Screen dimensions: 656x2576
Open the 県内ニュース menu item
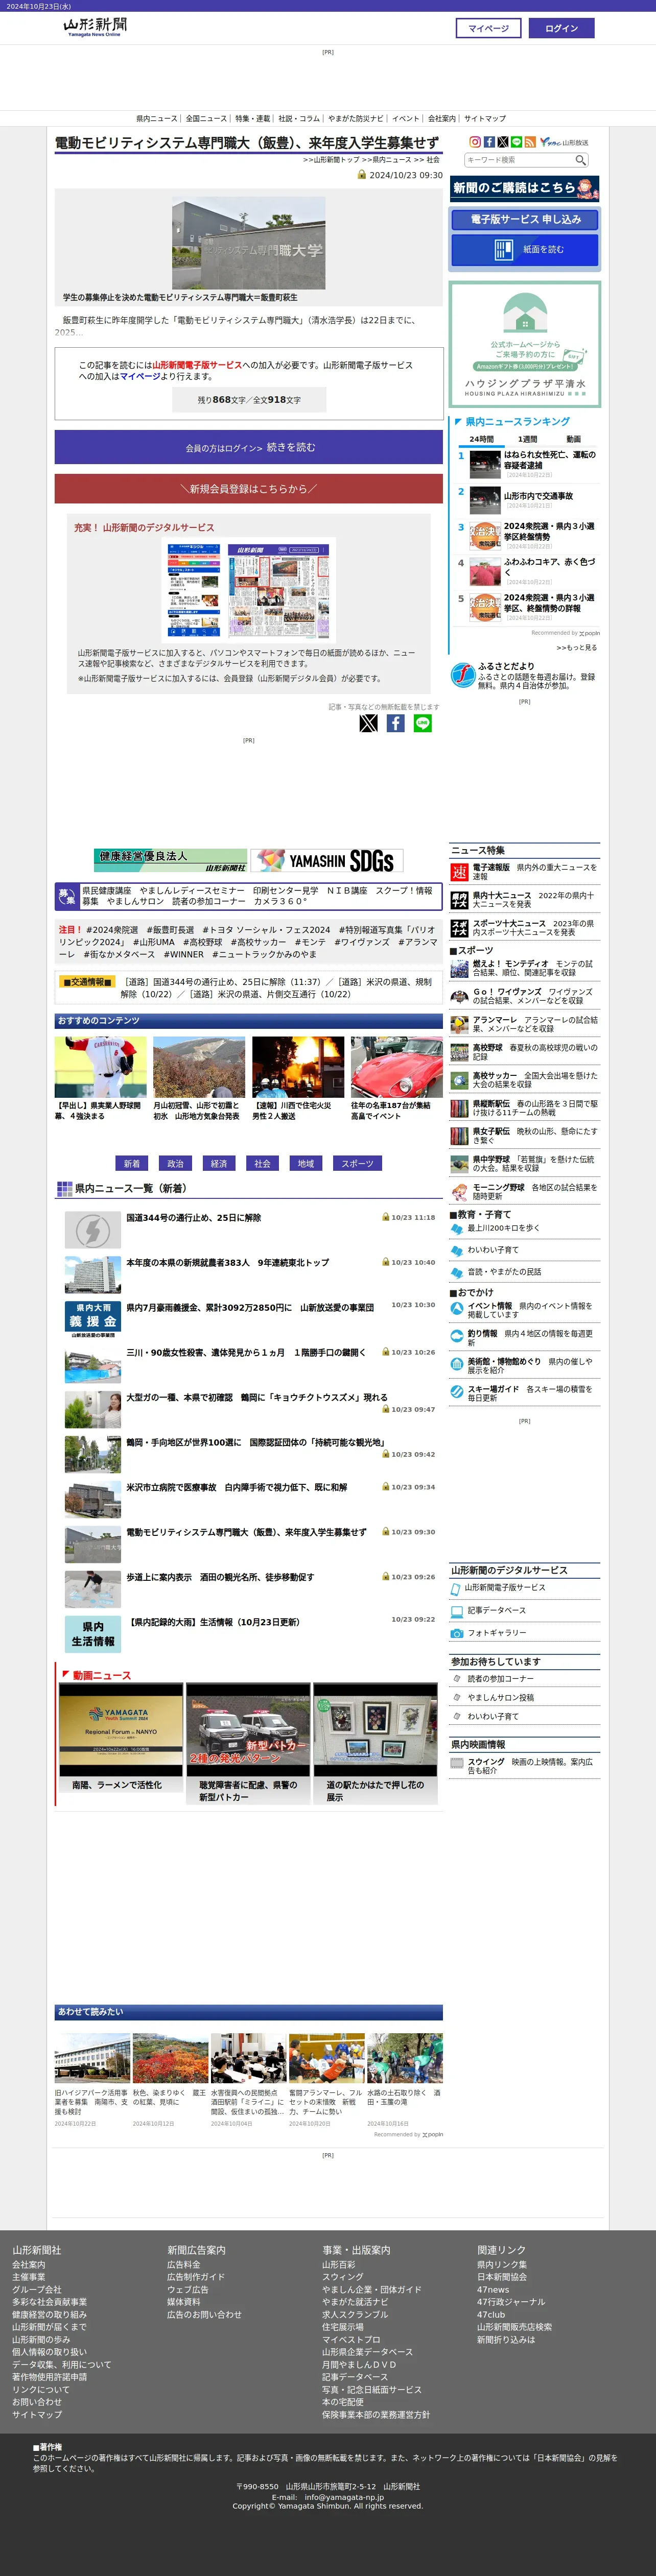coord(156,118)
